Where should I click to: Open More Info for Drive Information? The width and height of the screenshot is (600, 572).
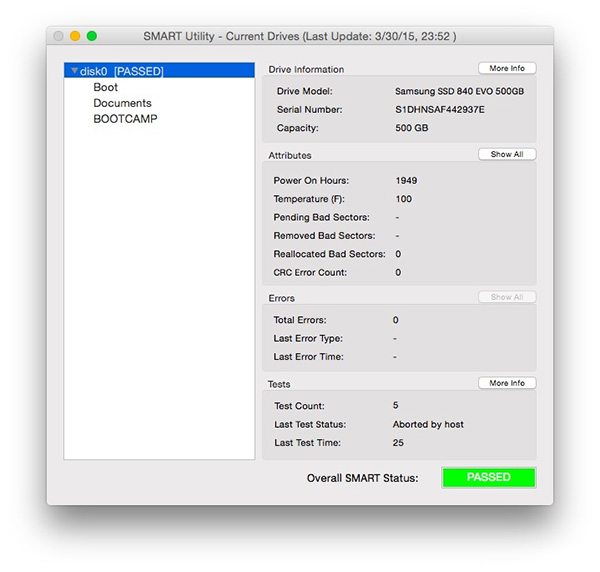(x=507, y=68)
